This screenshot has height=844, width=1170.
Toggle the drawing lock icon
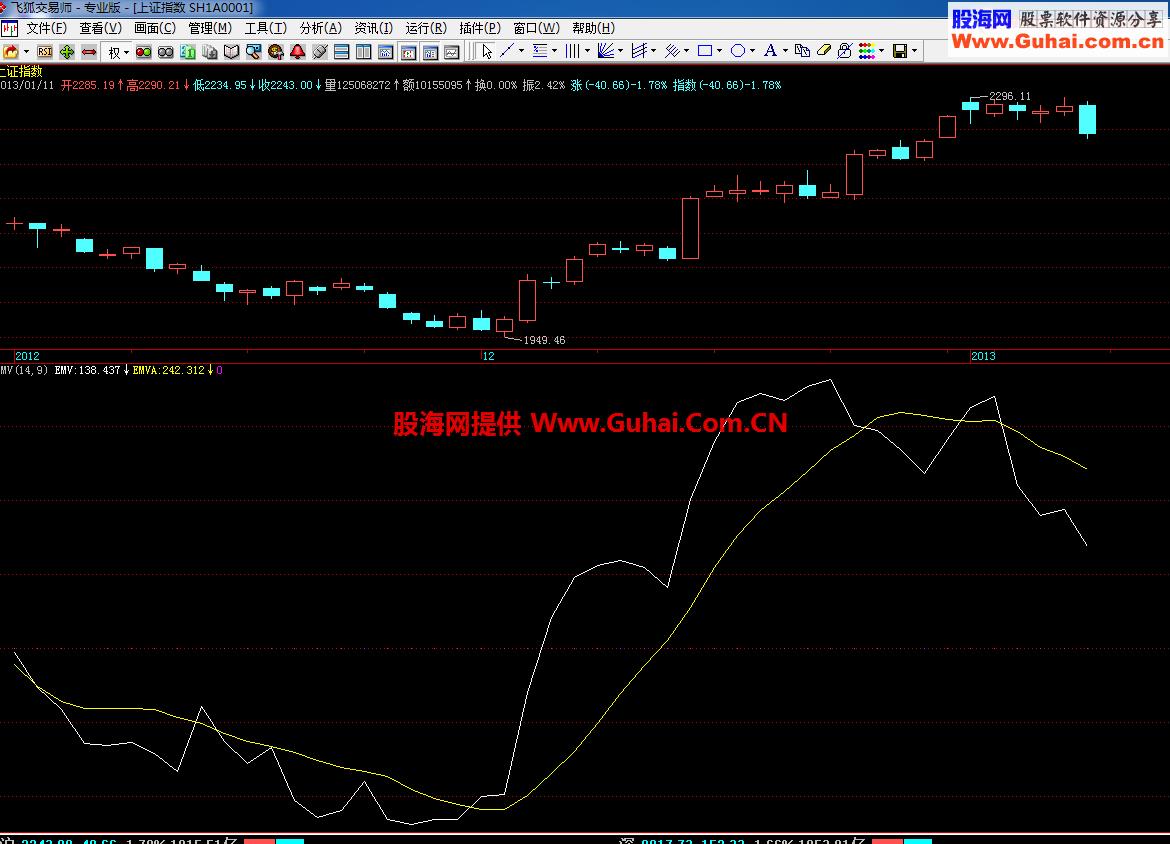point(844,51)
